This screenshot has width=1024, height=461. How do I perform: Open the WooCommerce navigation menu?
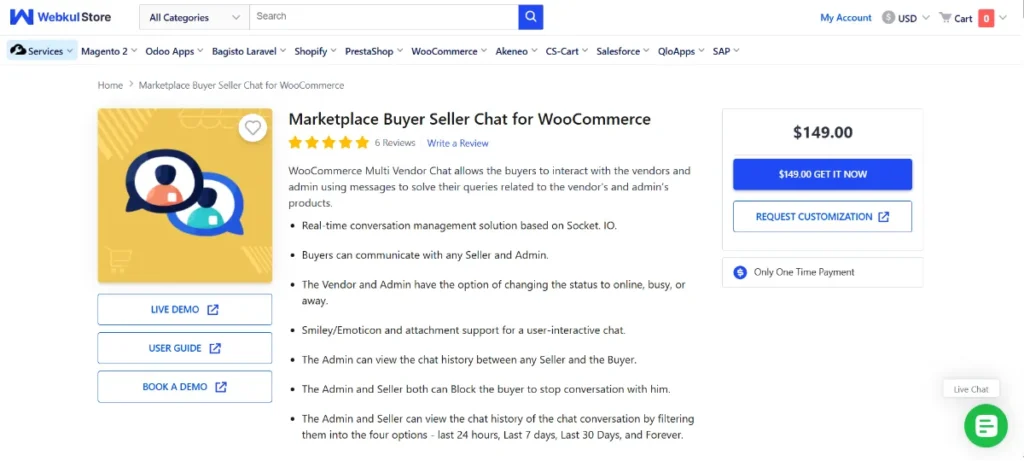(x=449, y=51)
